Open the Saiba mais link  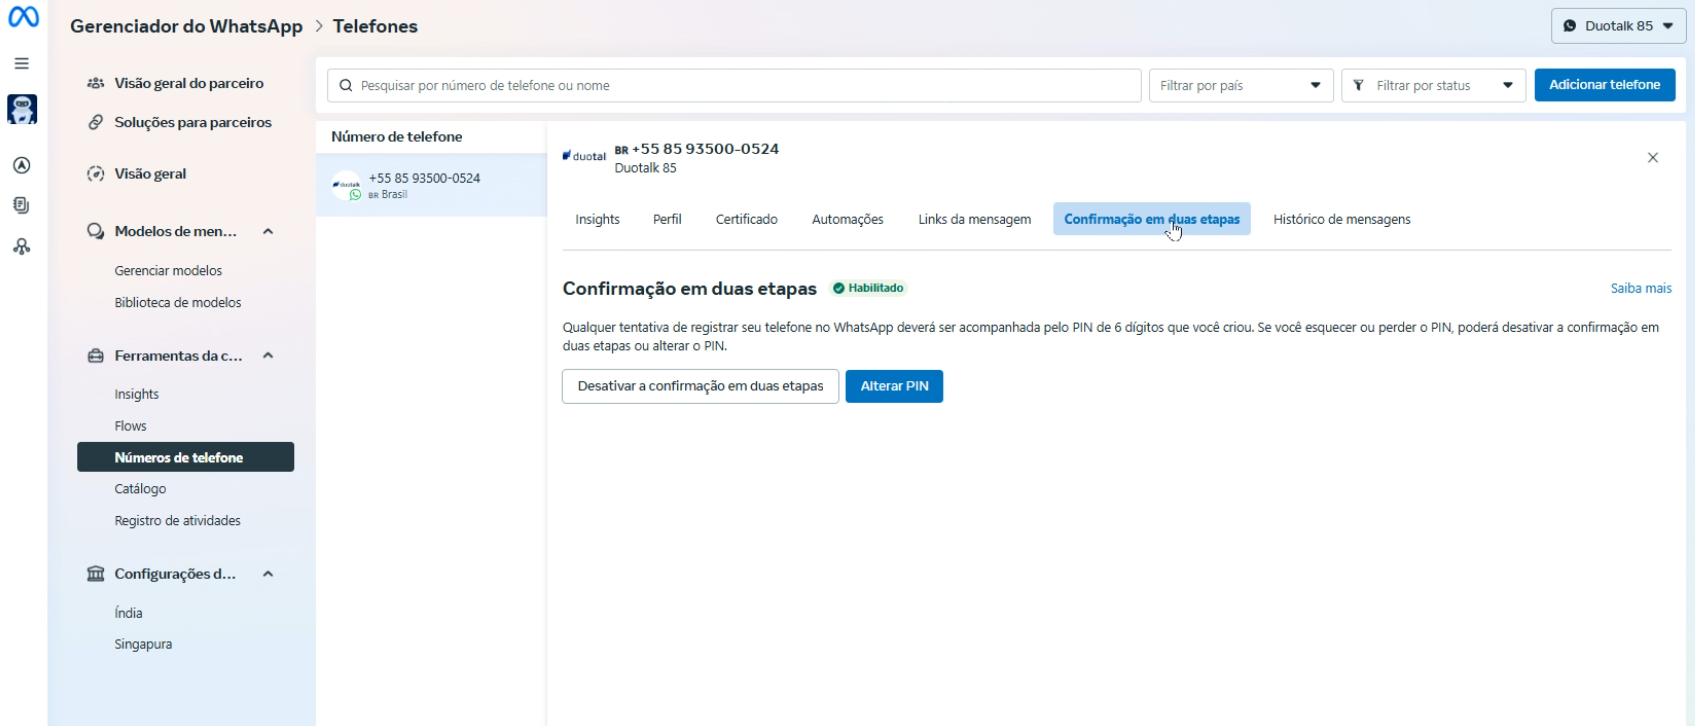[x=1641, y=288]
